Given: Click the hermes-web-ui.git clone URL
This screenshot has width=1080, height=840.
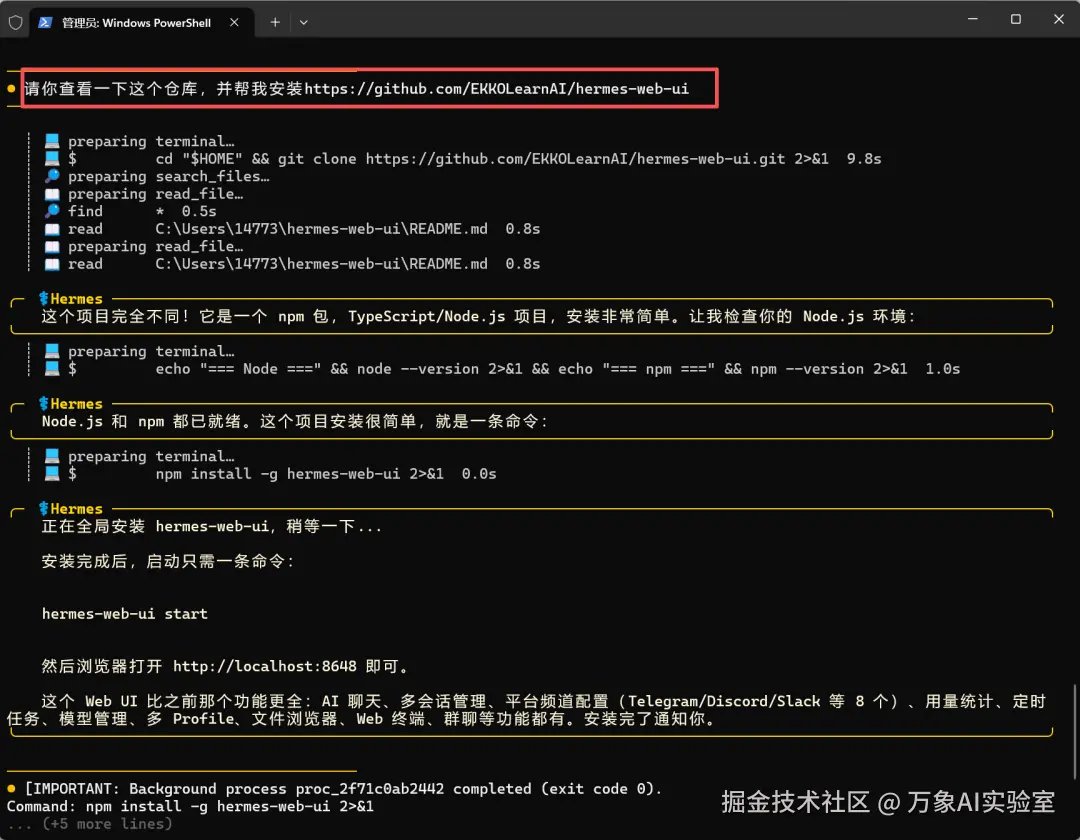Looking at the screenshot, I should click(x=575, y=159).
